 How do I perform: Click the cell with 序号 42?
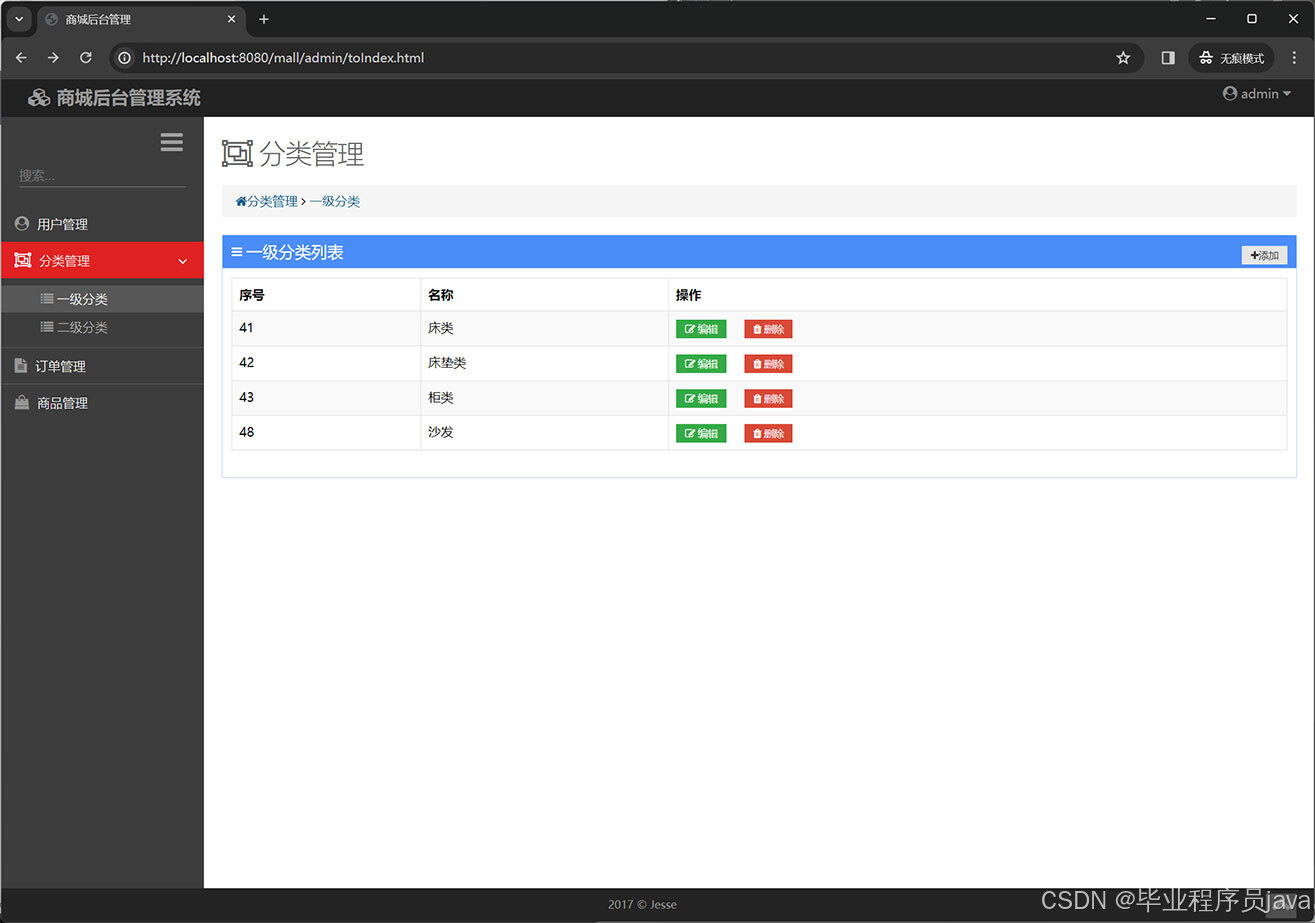pos(326,363)
